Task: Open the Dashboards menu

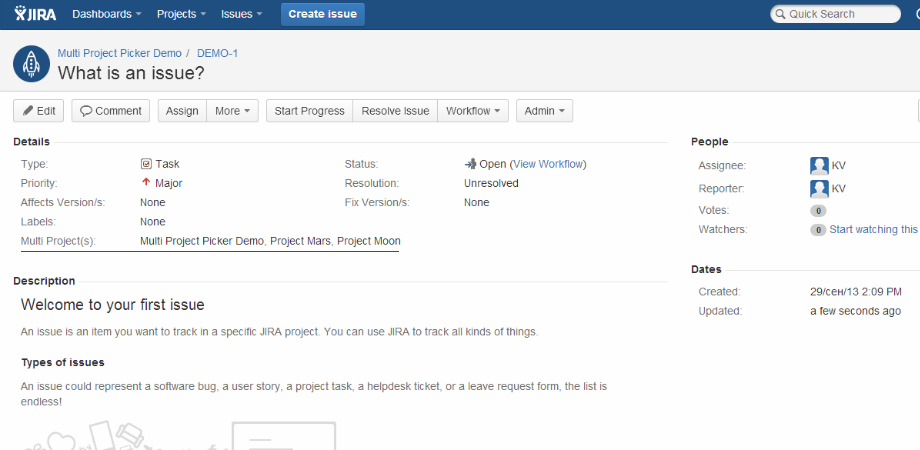Action: (107, 13)
